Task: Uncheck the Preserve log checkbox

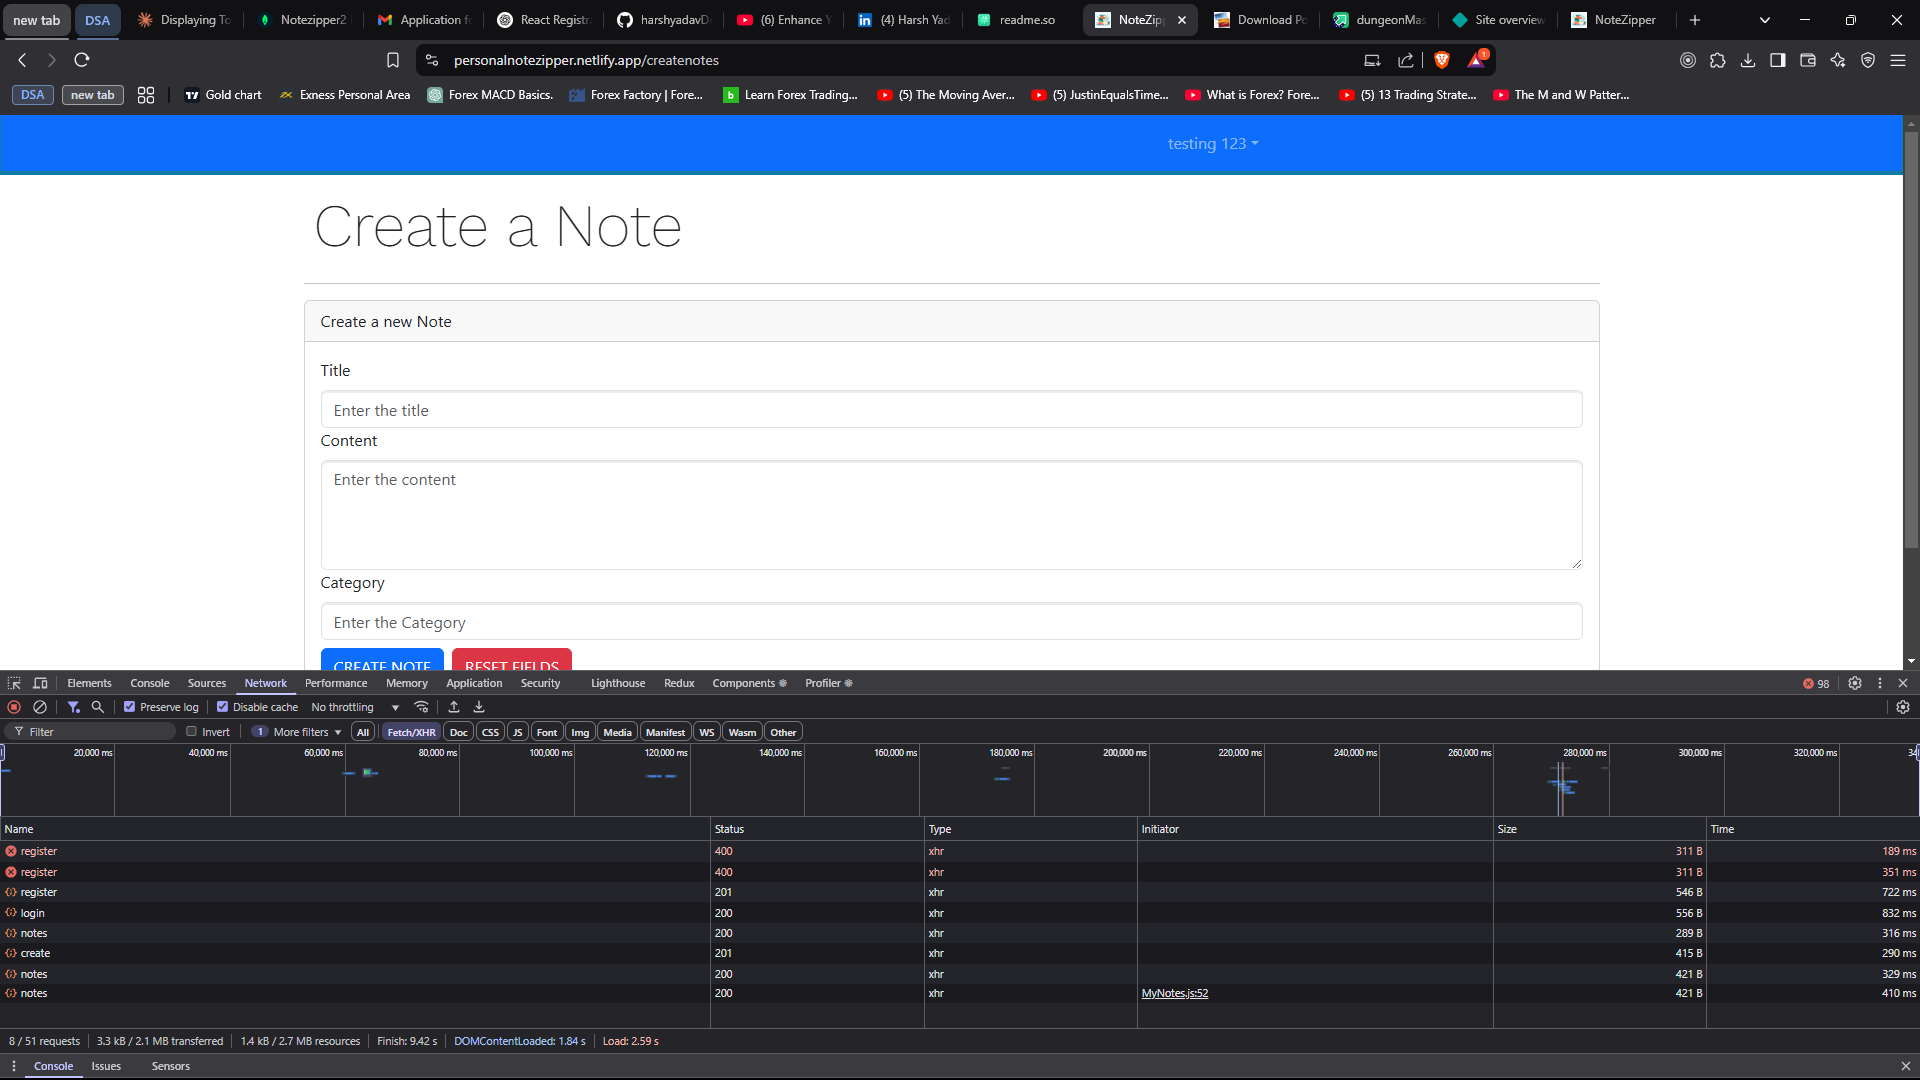Action: click(x=130, y=707)
